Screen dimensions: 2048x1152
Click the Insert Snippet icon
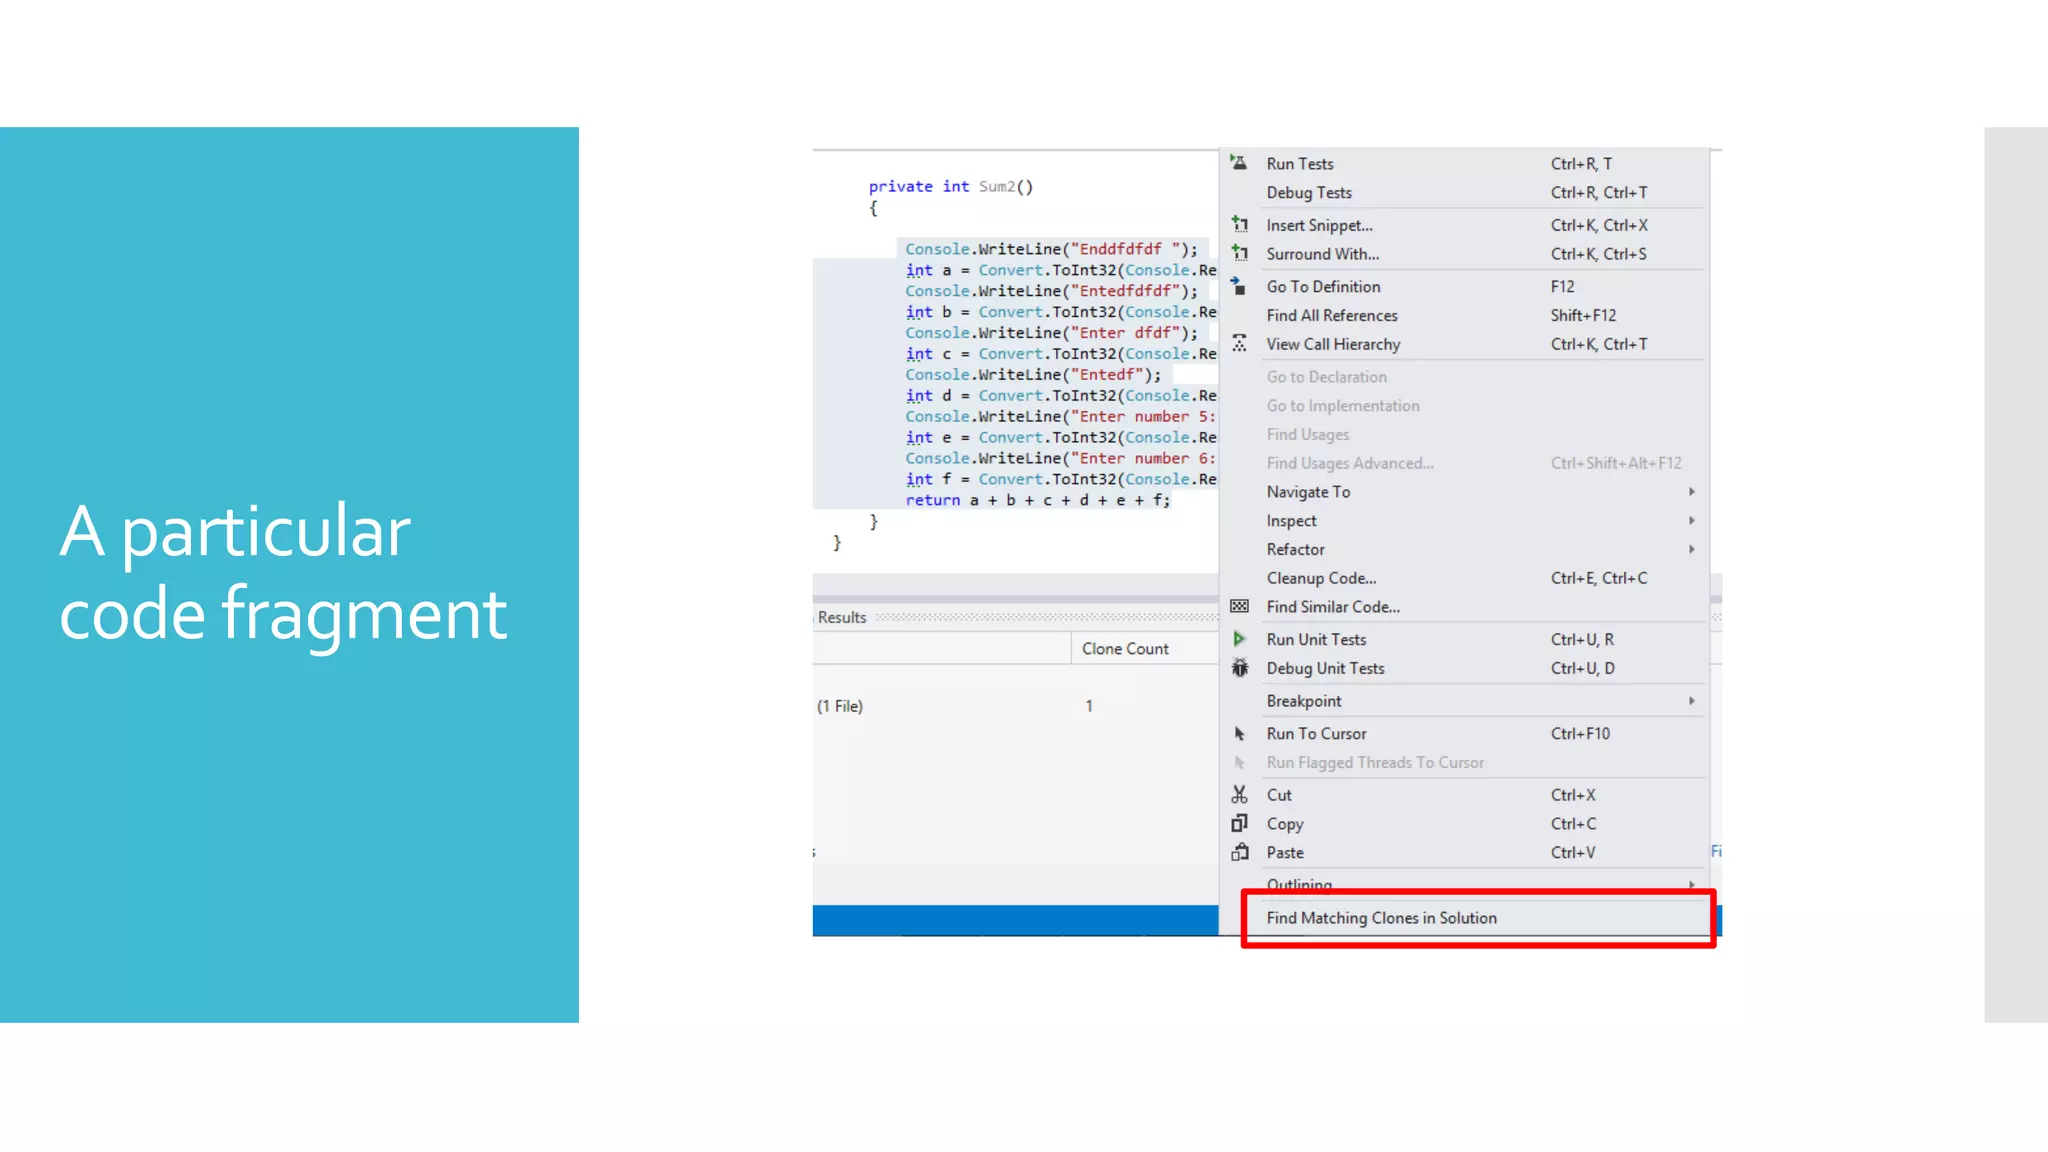point(1239,225)
